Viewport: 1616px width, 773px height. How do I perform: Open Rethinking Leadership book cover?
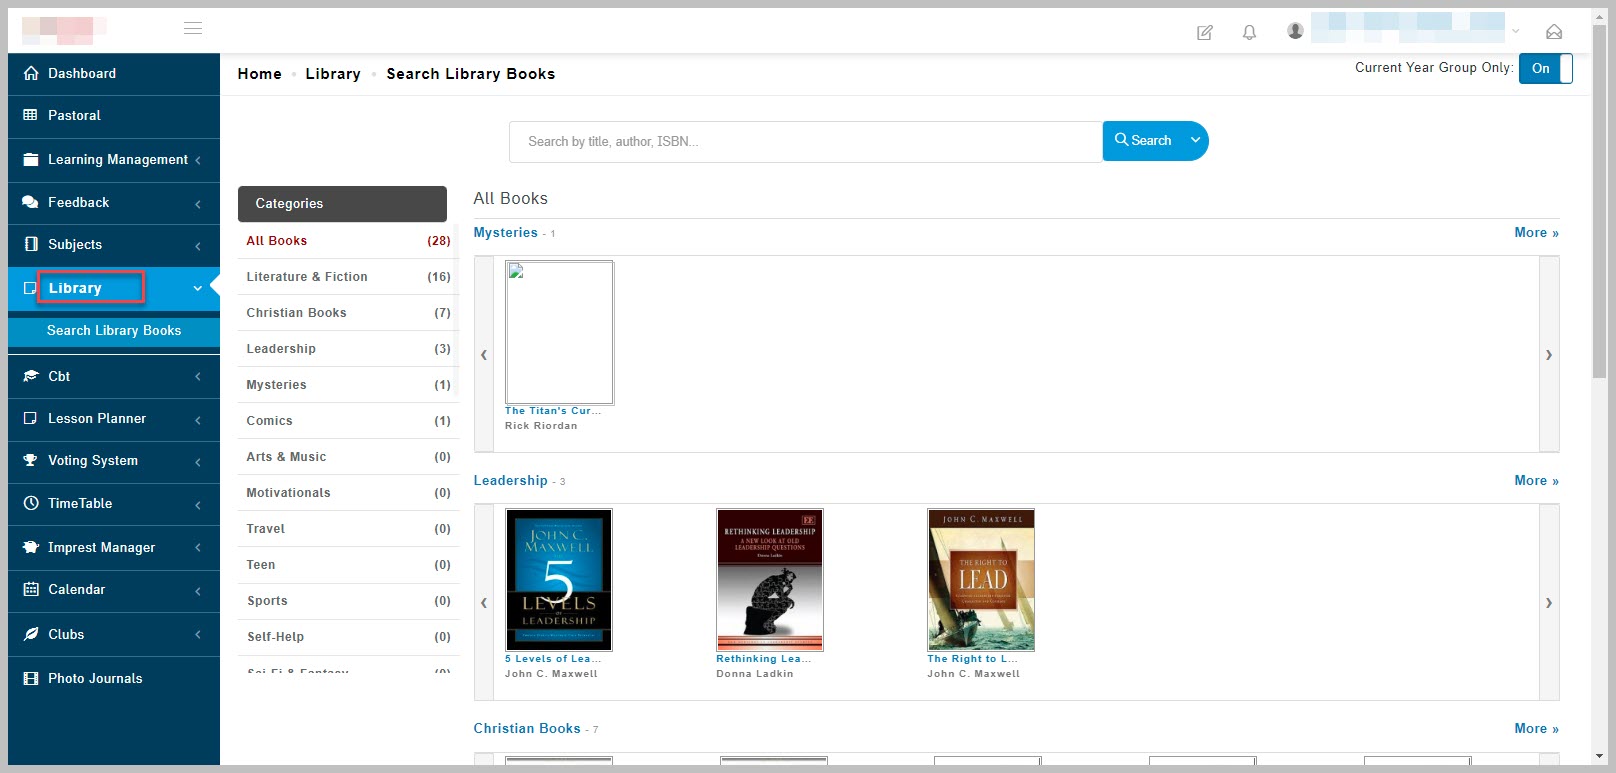[770, 580]
